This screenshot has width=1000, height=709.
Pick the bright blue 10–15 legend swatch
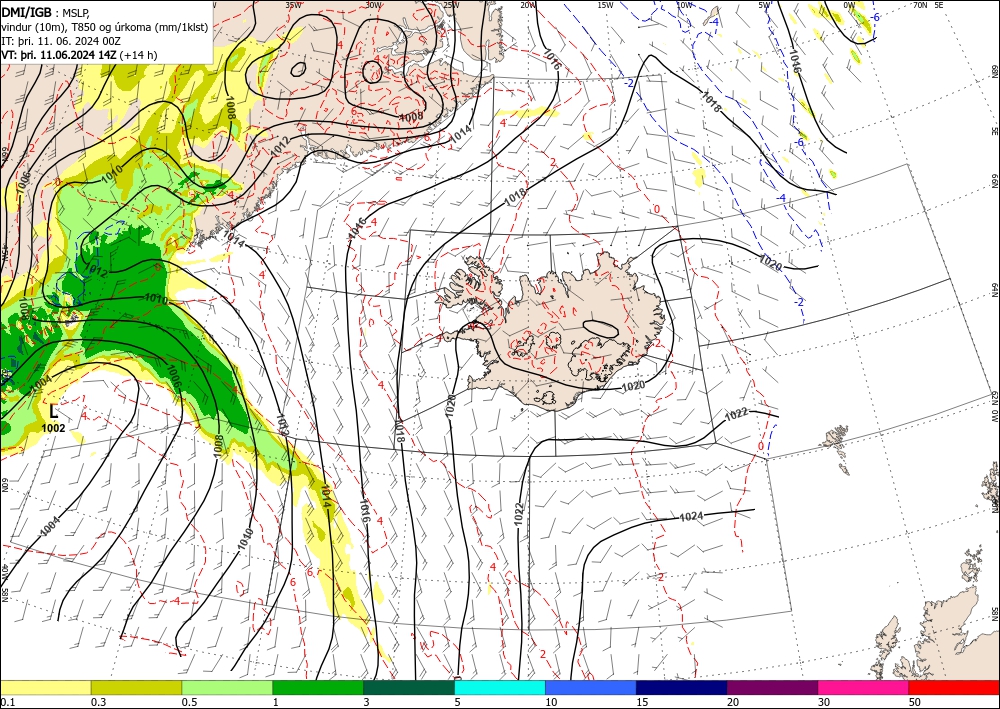pyautogui.click(x=591, y=687)
